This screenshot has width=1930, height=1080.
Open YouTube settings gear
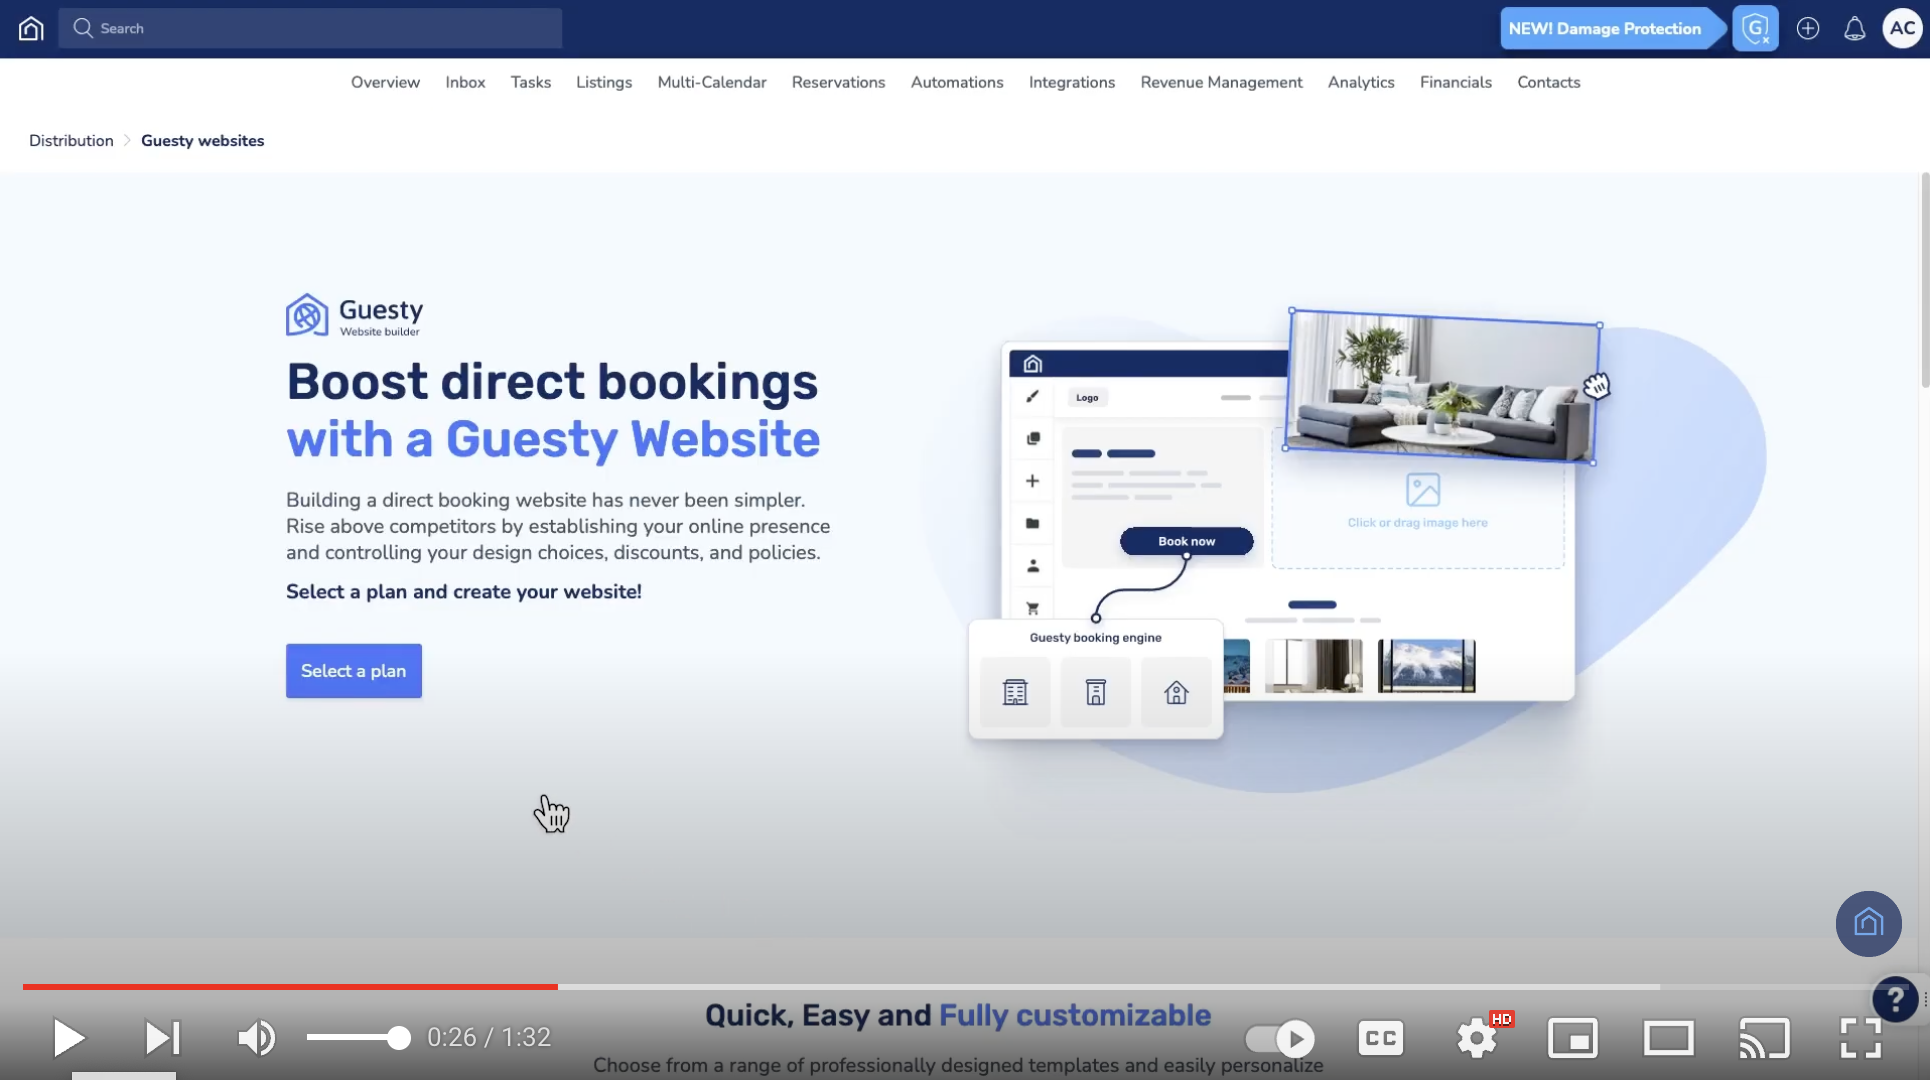(x=1476, y=1038)
